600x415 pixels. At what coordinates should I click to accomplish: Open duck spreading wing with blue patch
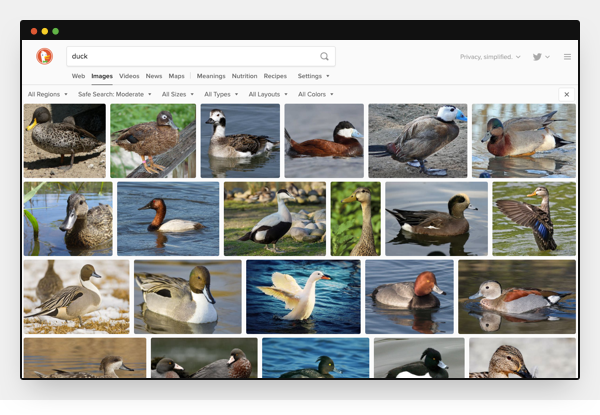(534, 218)
